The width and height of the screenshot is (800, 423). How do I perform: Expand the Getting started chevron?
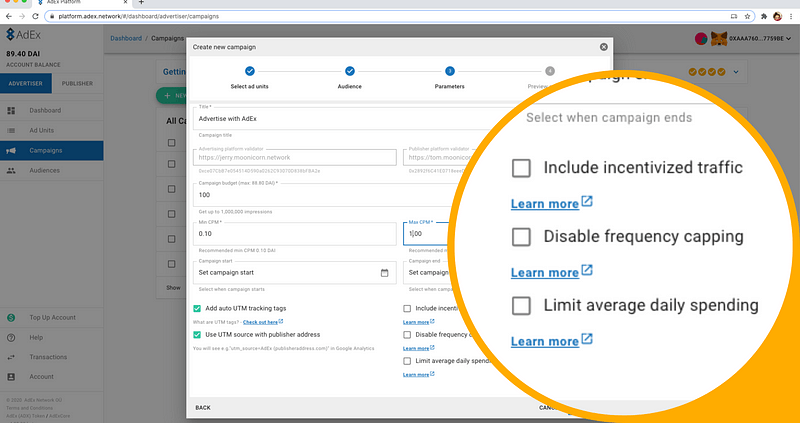point(736,72)
